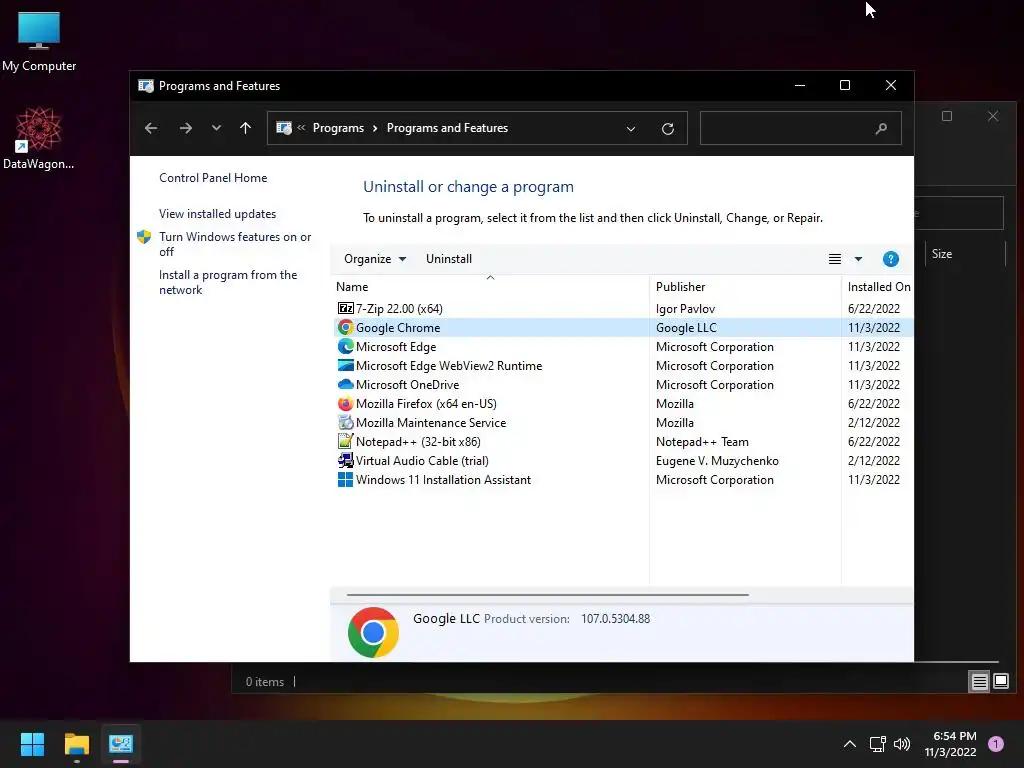Image resolution: width=1024 pixels, height=768 pixels.
Task: Click the large Chrome logo in details pane
Action: [x=373, y=632]
